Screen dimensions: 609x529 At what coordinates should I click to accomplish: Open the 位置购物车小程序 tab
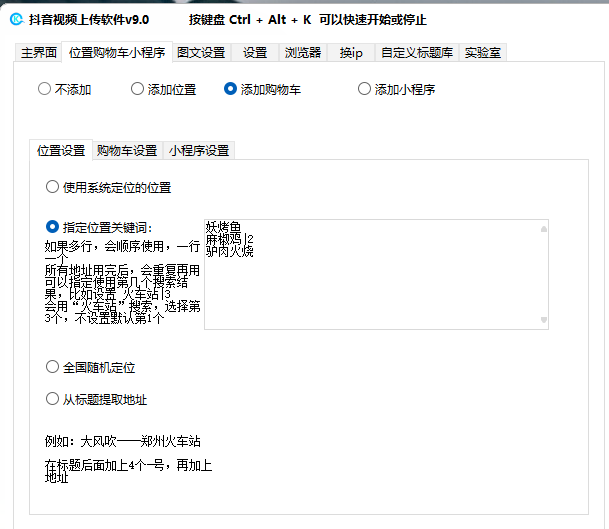tap(117, 52)
